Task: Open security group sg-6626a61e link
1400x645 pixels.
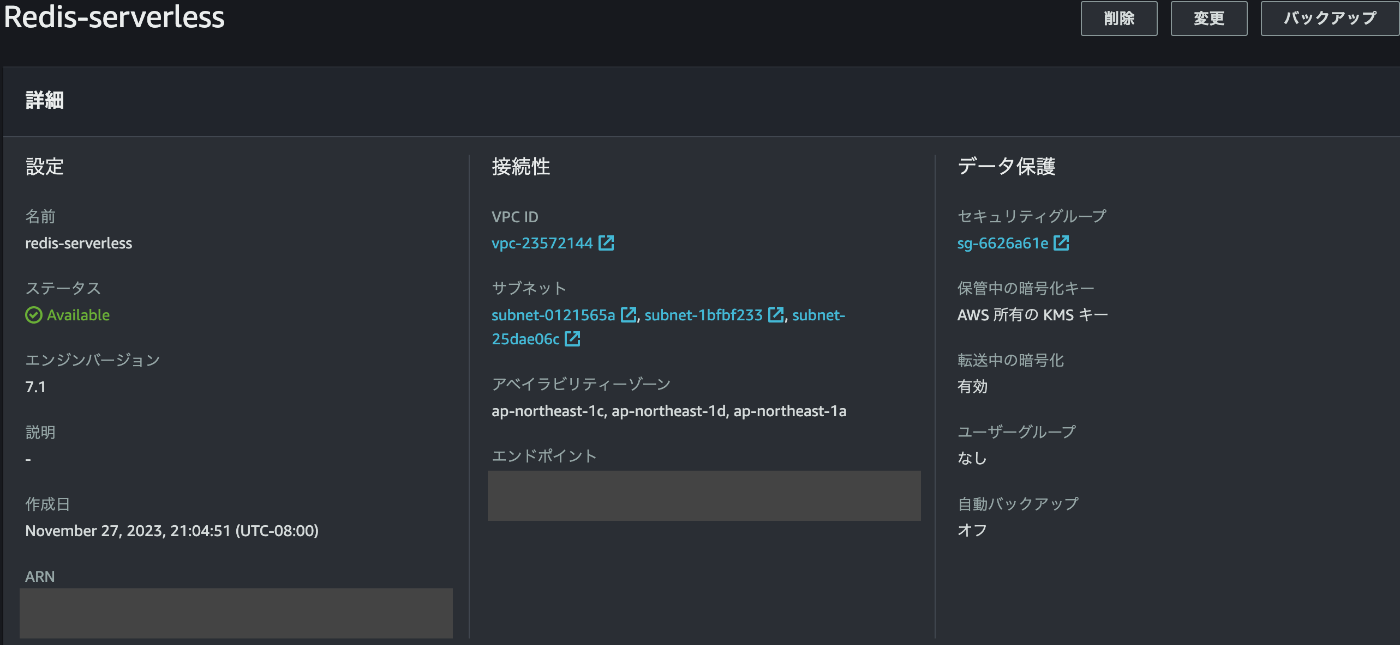Action: coord(1003,243)
